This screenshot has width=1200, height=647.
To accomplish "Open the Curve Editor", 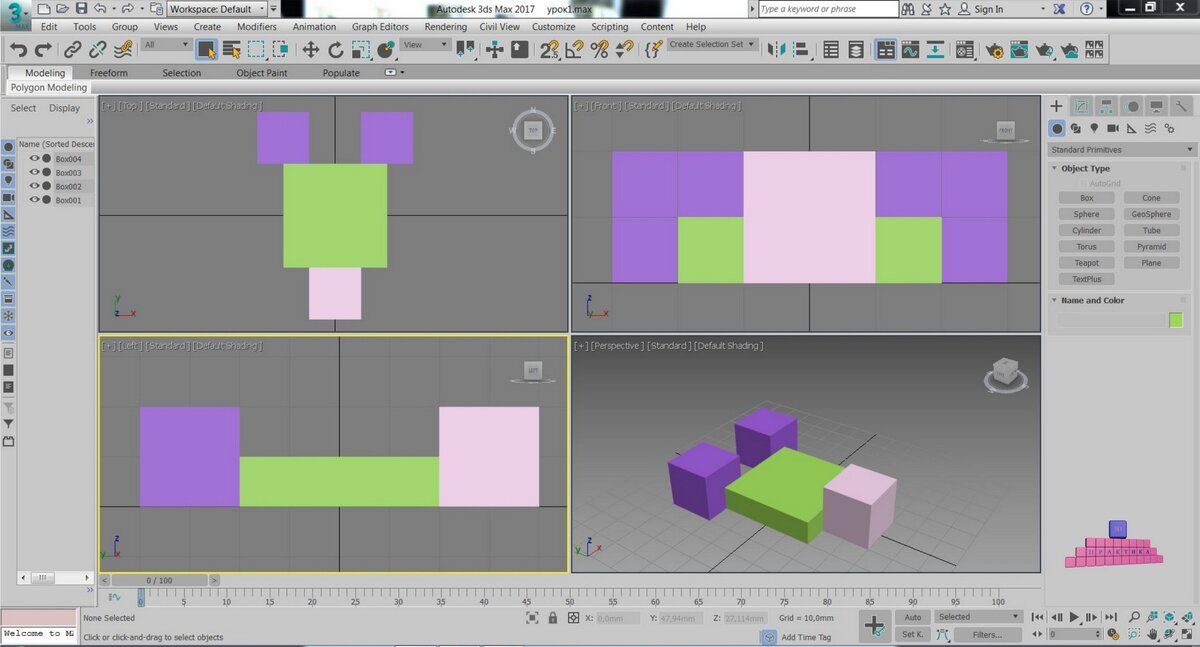I will [910, 49].
